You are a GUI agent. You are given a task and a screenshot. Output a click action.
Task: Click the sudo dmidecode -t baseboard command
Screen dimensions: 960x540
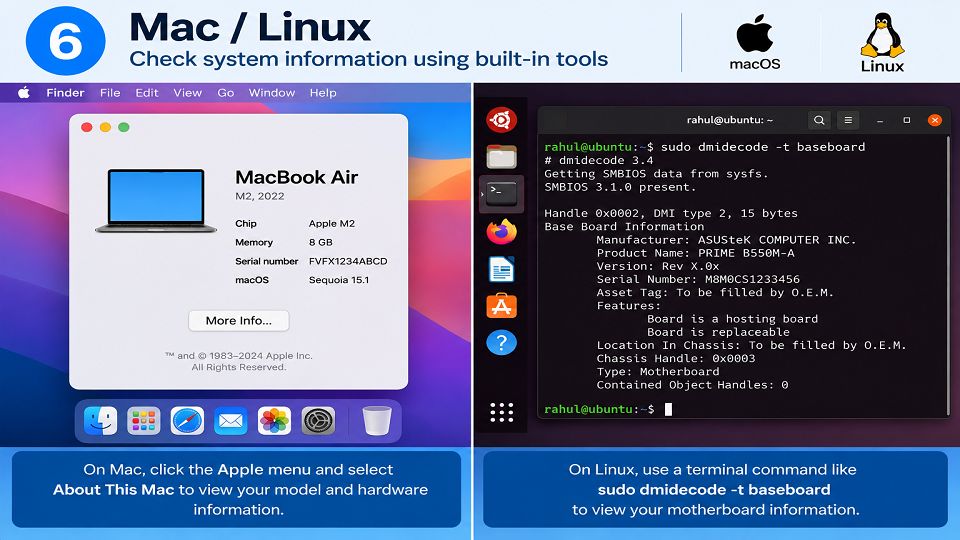pos(763,147)
